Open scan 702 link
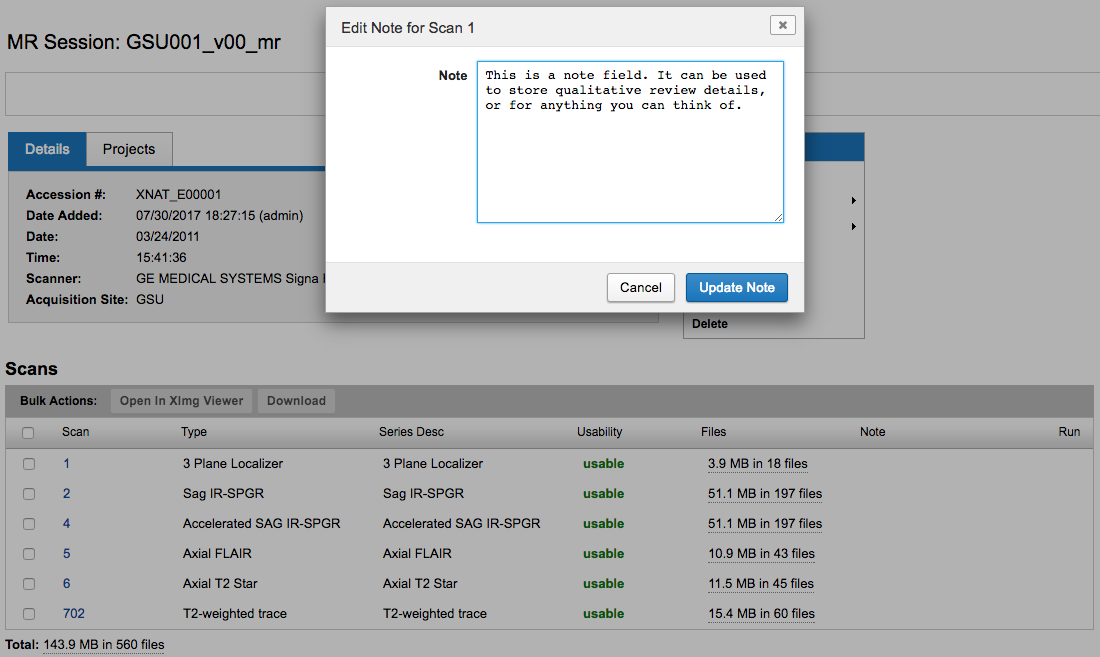This screenshot has height=657, width=1100. click(x=74, y=614)
